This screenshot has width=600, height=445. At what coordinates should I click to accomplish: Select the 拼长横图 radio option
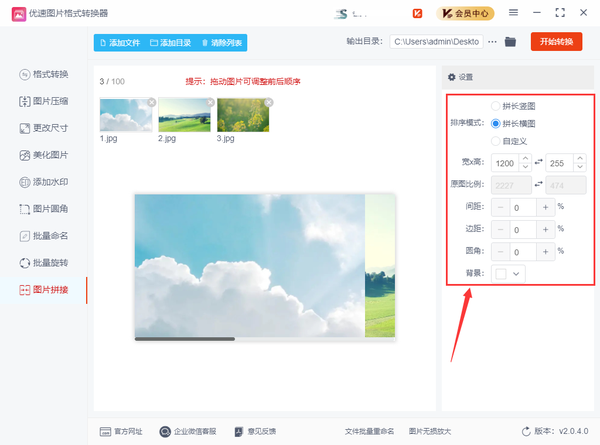(x=496, y=122)
